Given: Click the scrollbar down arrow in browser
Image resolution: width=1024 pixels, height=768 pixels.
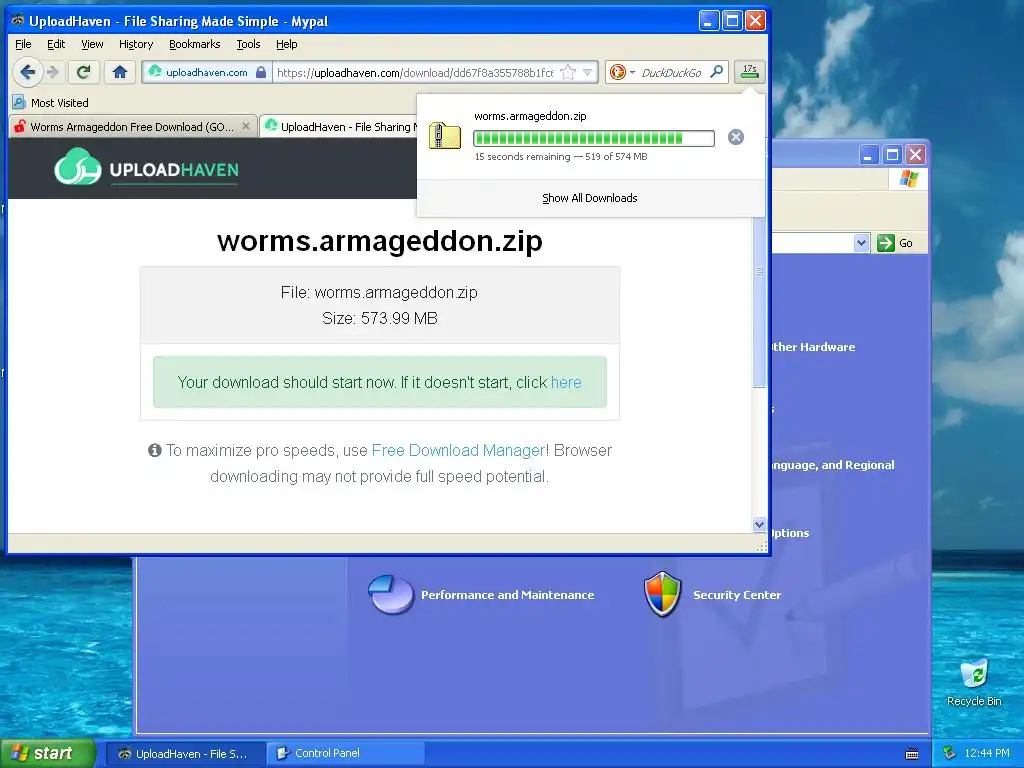Looking at the screenshot, I should 759,524.
